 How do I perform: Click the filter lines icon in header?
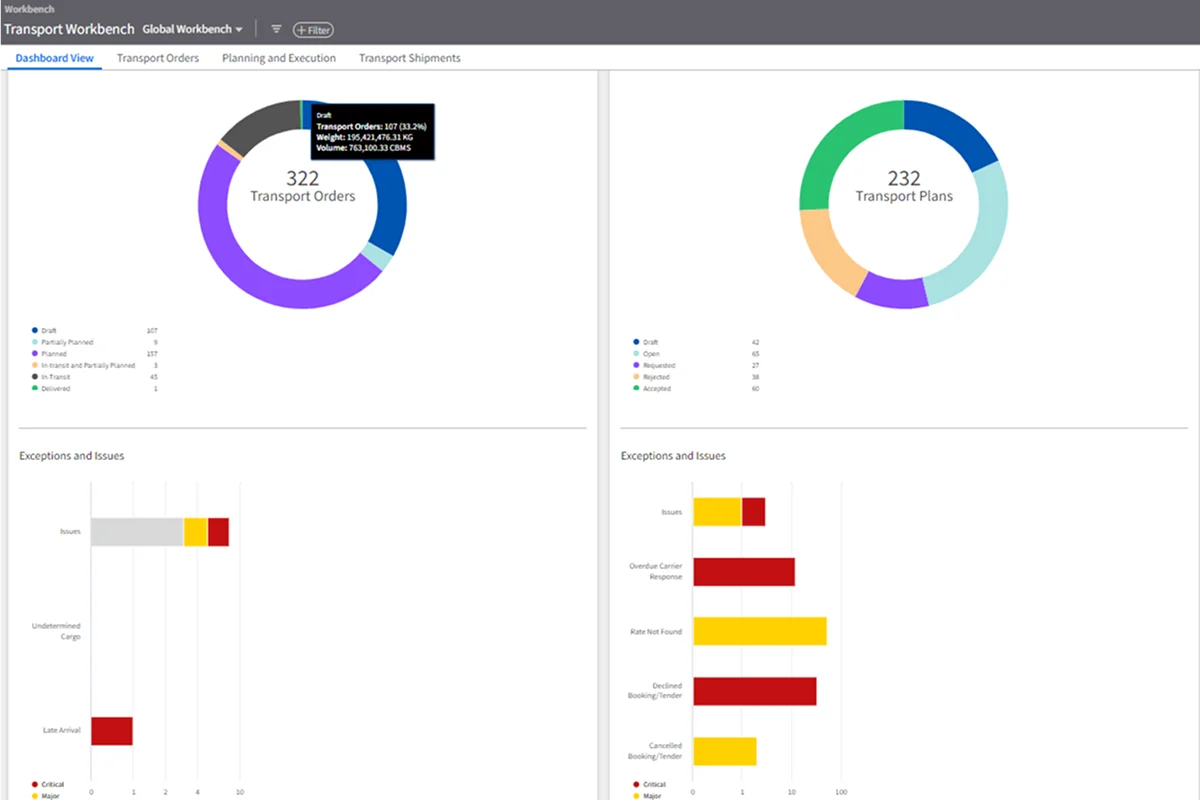click(277, 30)
